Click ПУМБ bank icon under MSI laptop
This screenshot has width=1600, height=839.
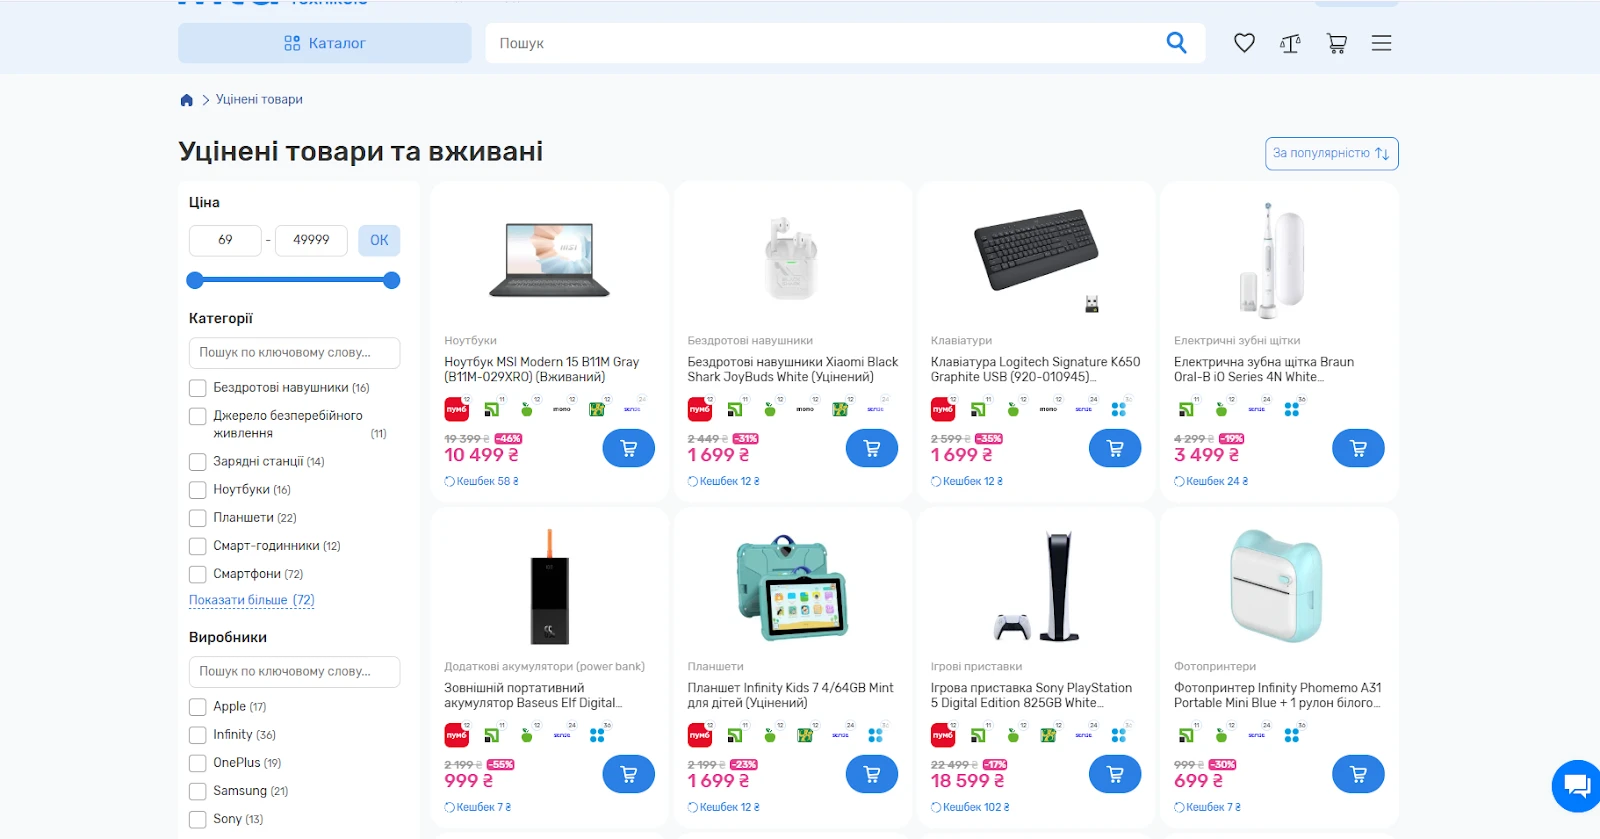click(x=457, y=409)
